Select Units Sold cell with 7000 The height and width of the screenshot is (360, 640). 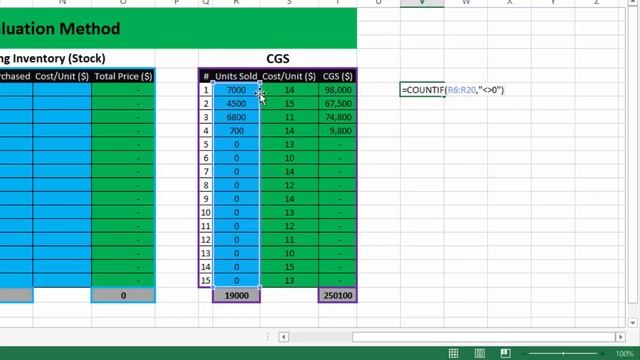236,90
